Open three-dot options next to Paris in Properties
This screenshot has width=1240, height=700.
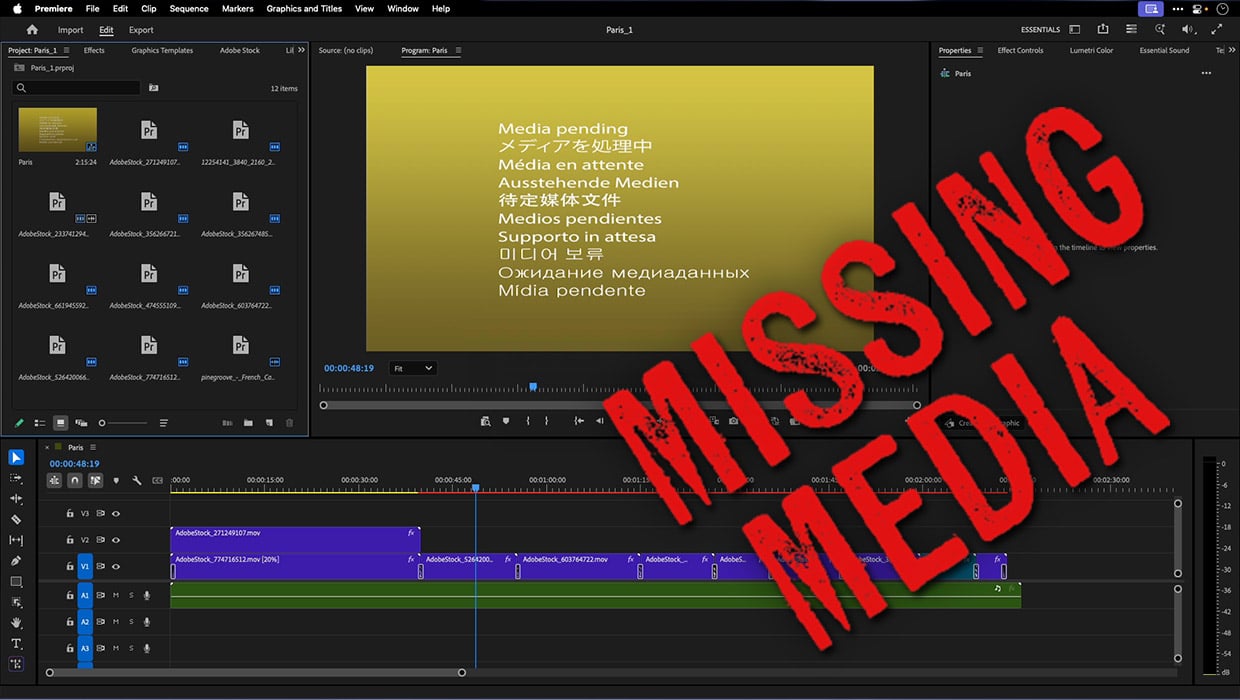(x=1206, y=73)
